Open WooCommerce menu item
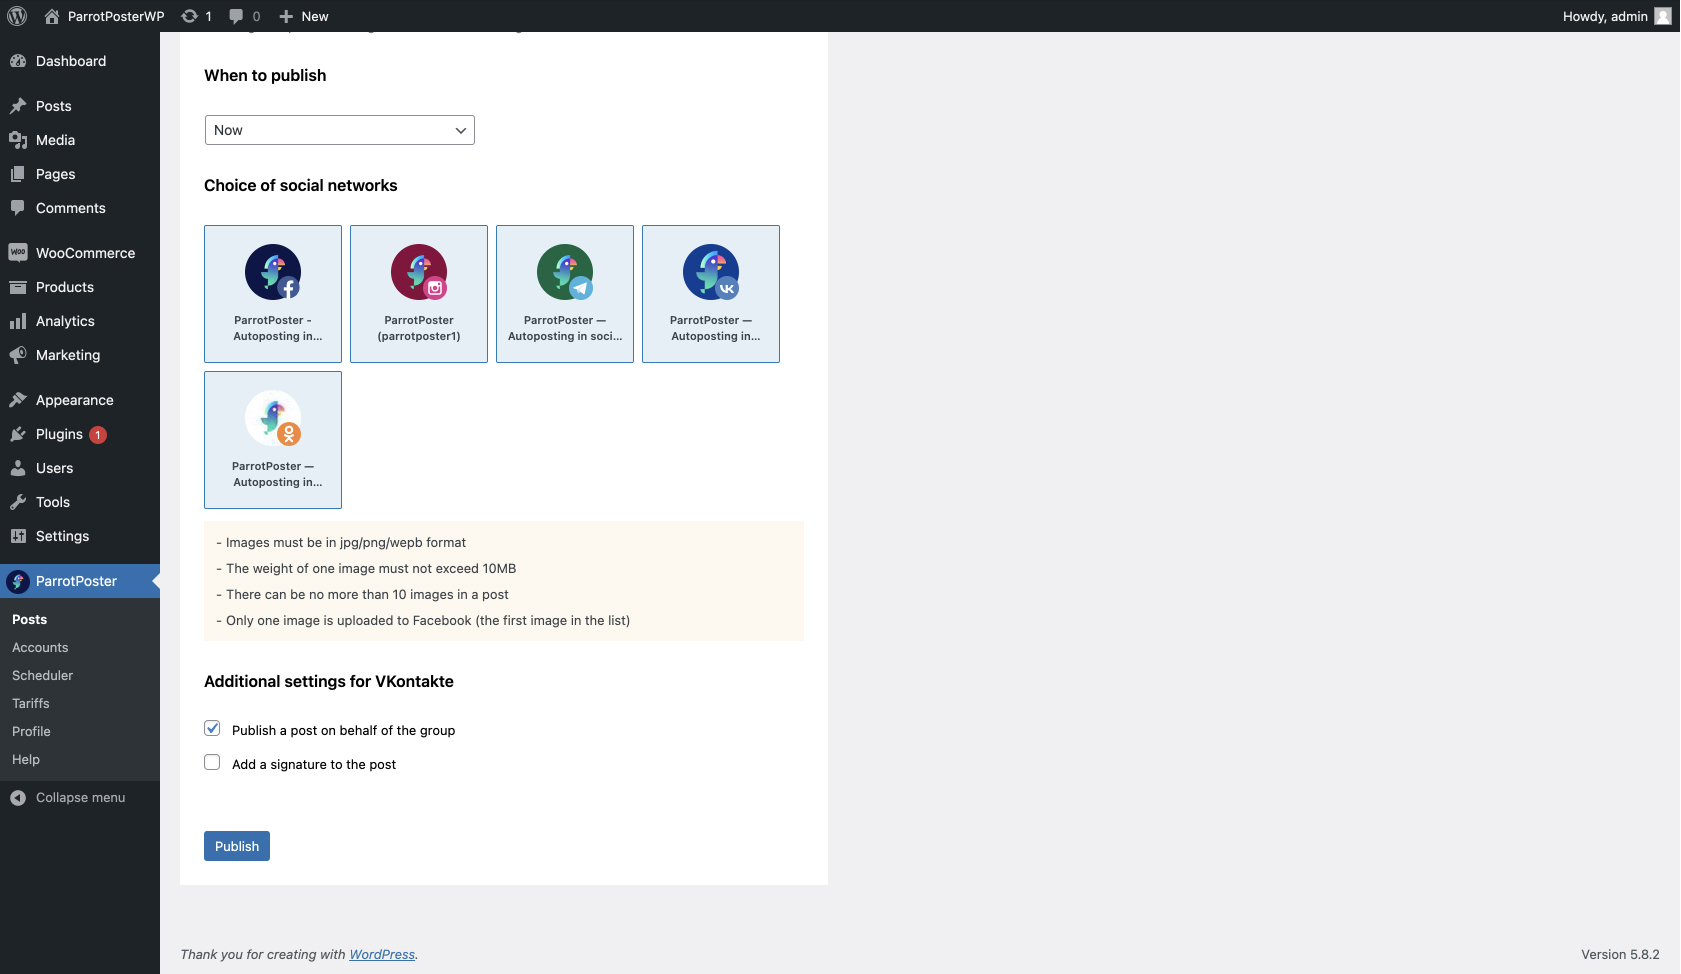Screen dimensions: 1681x974 [80, 253]
